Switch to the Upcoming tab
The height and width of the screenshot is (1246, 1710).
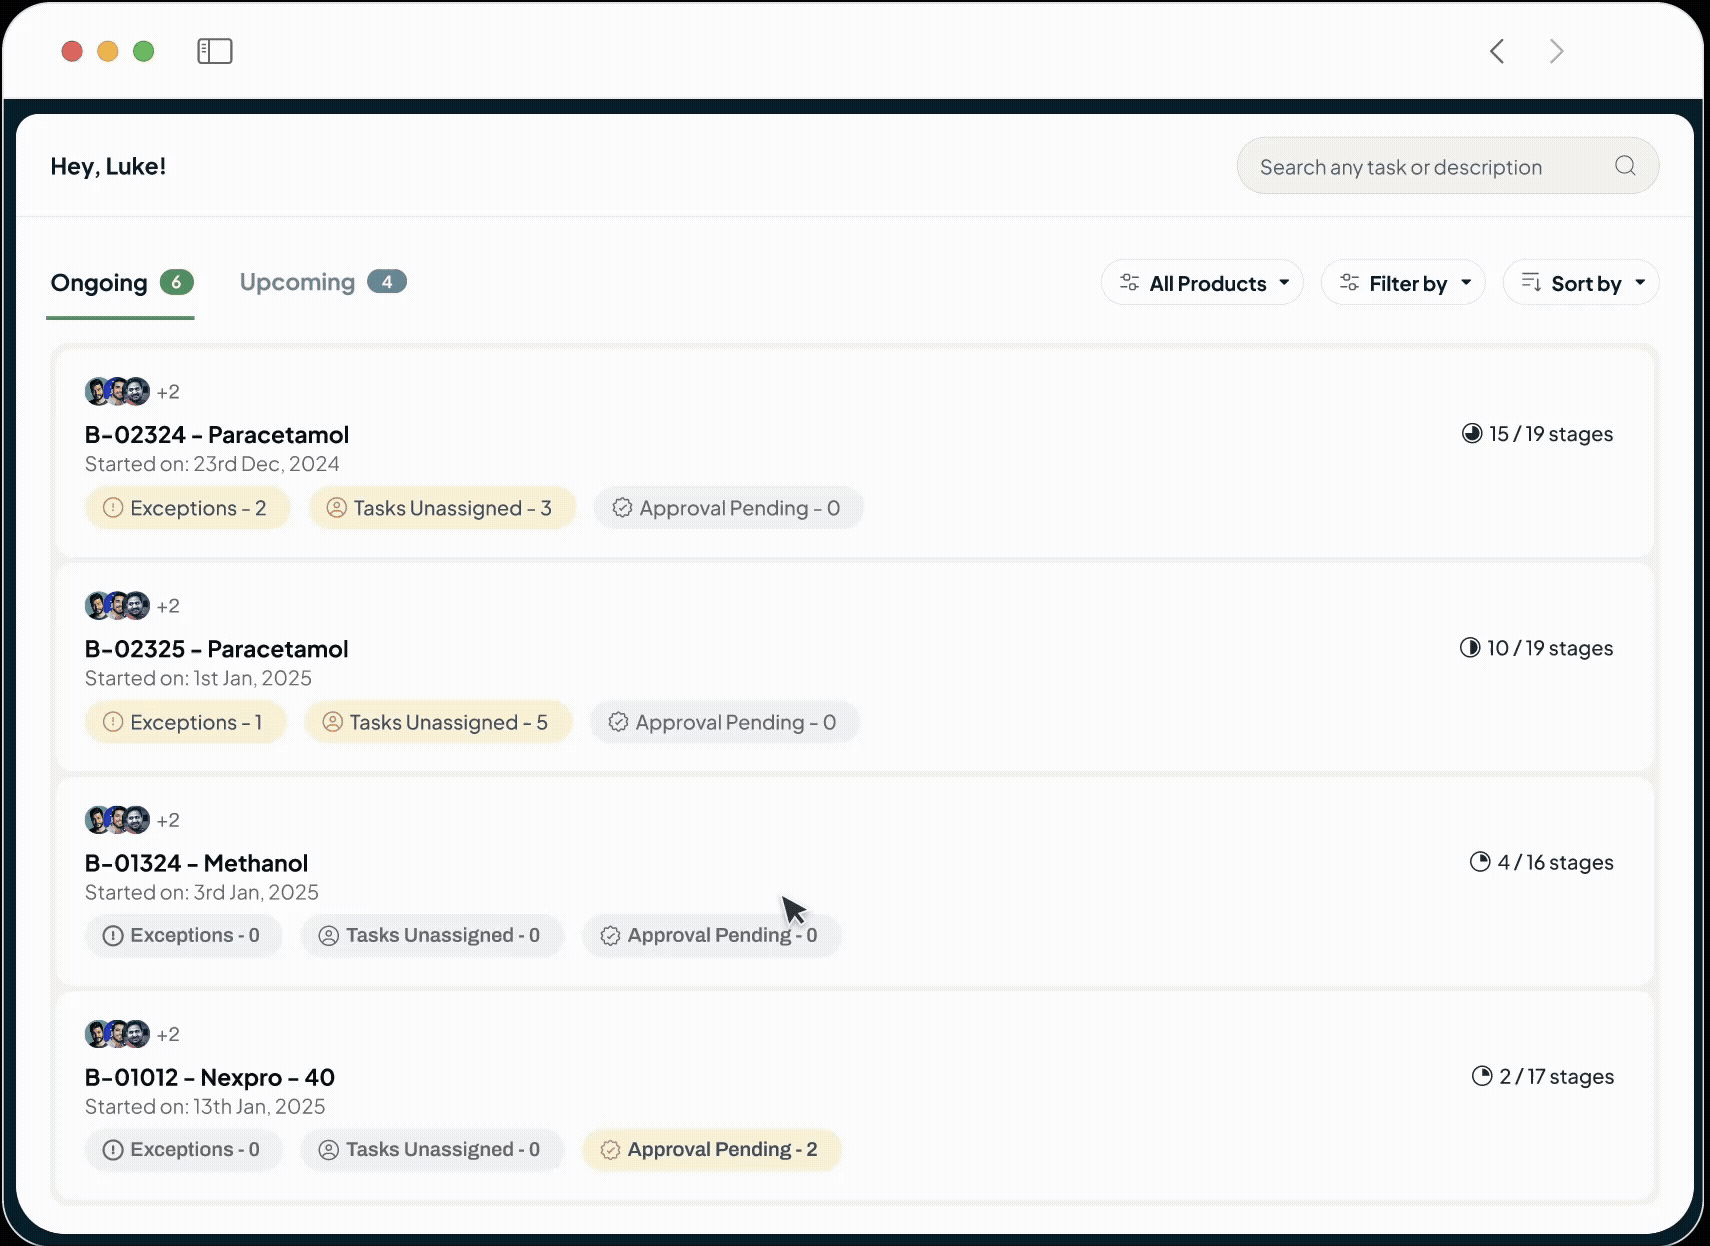[x=297, y=282]
